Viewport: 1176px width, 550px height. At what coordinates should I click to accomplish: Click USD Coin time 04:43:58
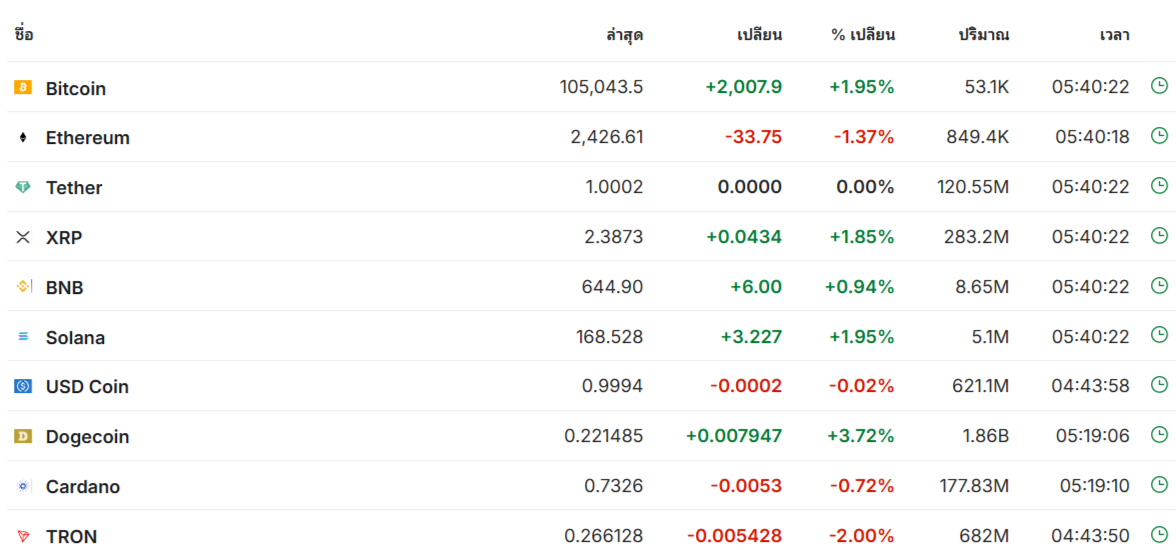1090,386
